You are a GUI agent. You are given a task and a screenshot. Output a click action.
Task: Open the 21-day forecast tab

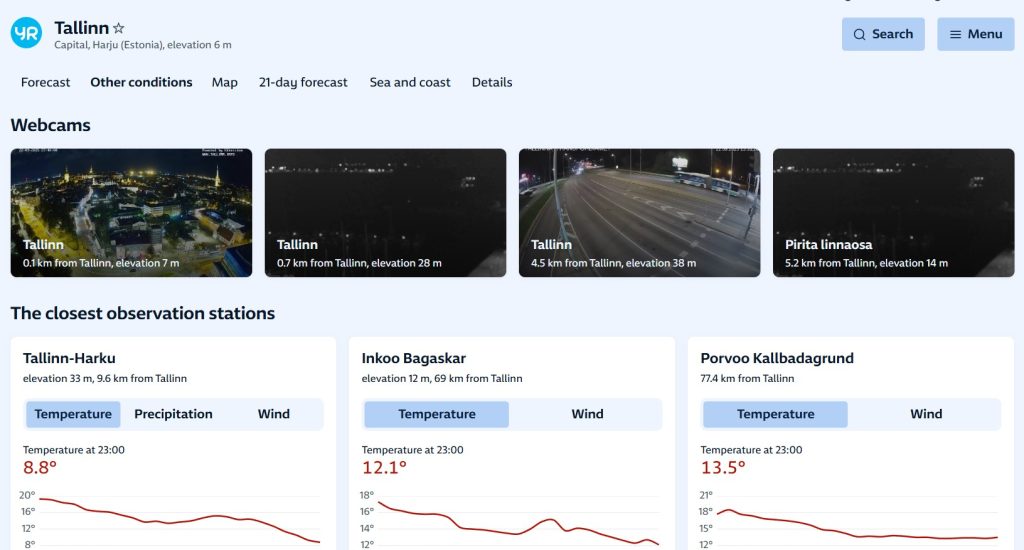click(x=303, y=82)
